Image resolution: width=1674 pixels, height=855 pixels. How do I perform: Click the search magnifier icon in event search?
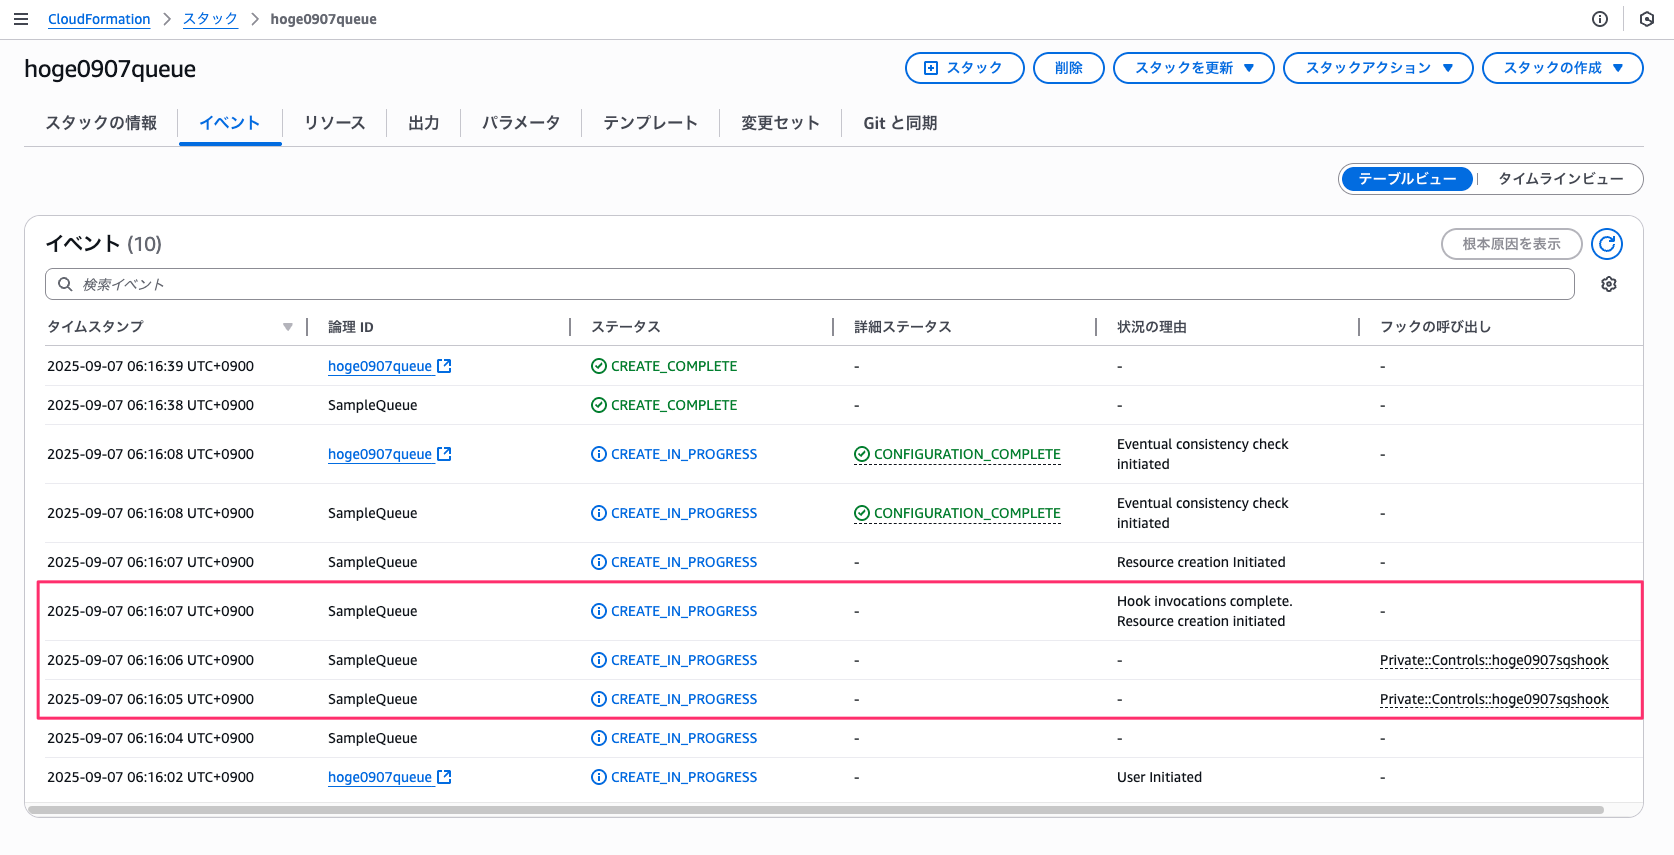pyautogui.click(x=65, y=284)
